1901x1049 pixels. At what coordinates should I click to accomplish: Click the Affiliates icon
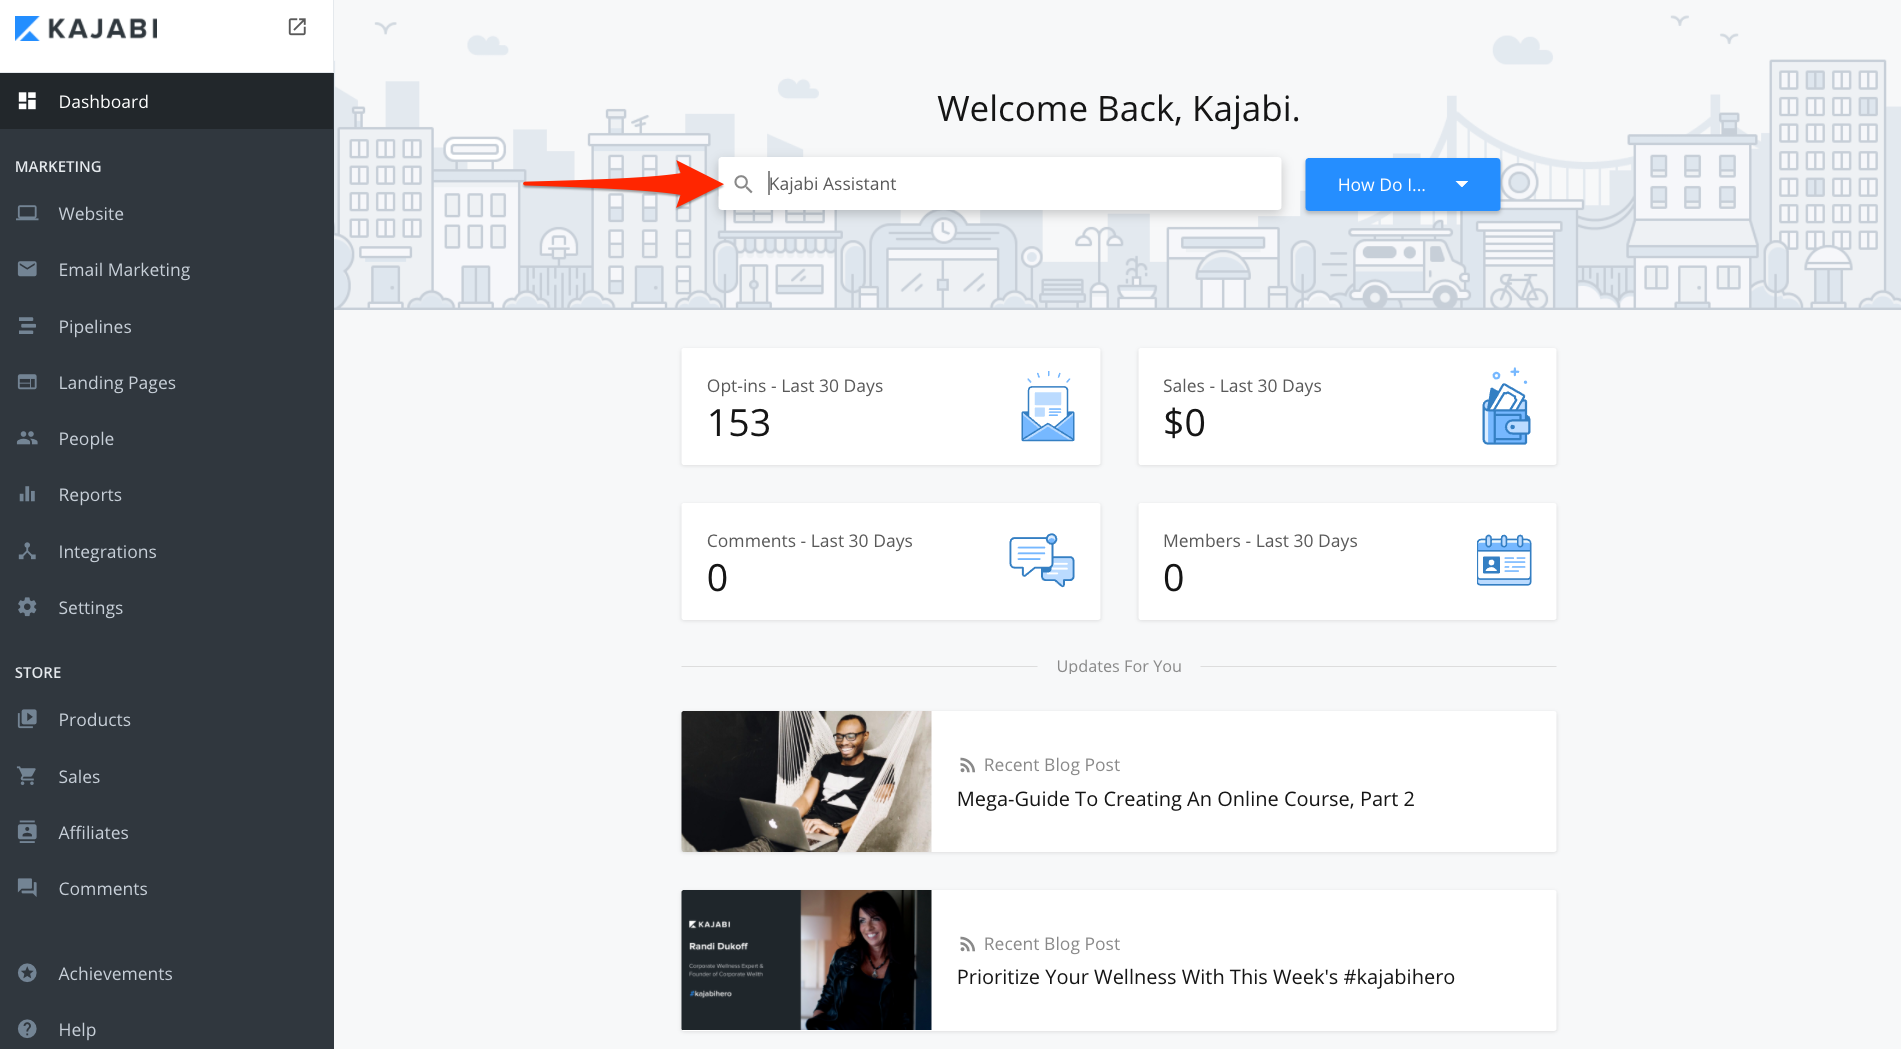click(x=27, y=832)
